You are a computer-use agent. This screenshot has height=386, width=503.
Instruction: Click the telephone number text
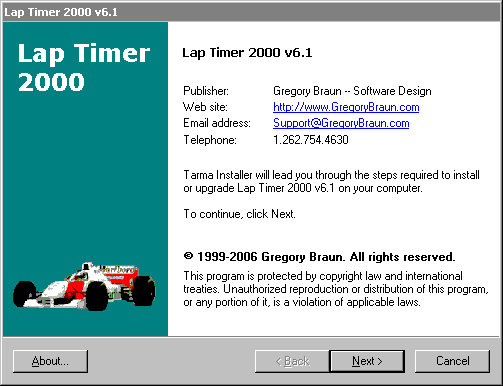pyautogui.click(x=311, y=140)
